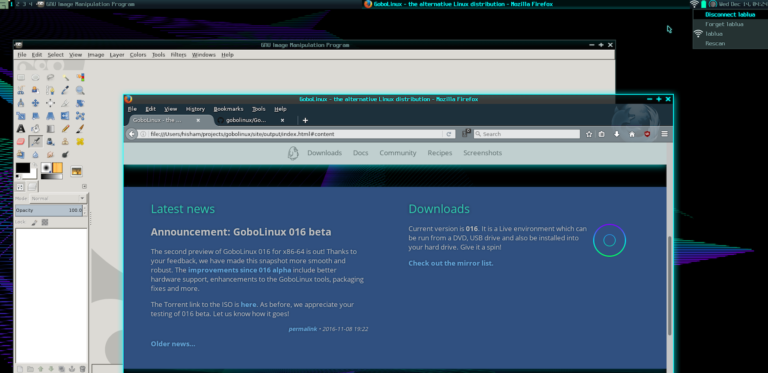Adjust the Opacity slider in GIMP
Screen dimensions: 768x373
pos(49,210)
